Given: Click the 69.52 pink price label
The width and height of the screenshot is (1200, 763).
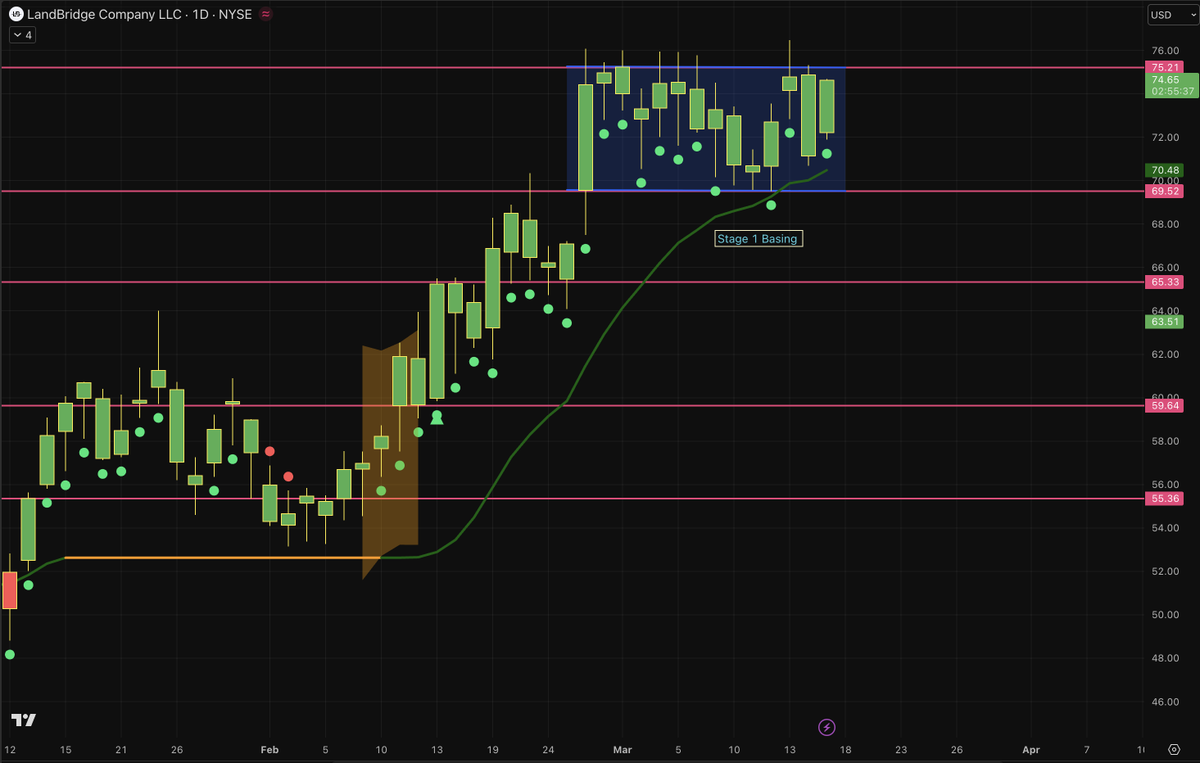Looking at the screenshot, I should tap(1166, 190).
